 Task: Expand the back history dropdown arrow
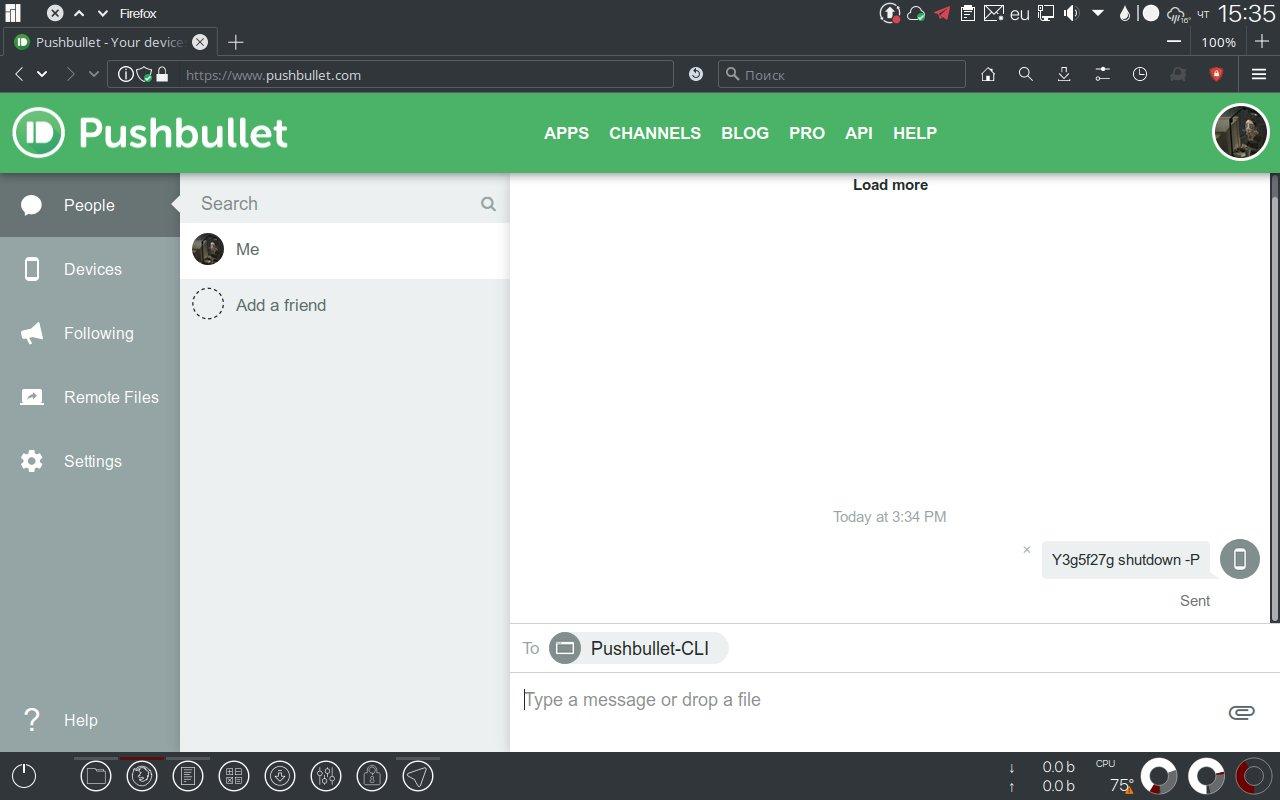click(x=42, y=74)
